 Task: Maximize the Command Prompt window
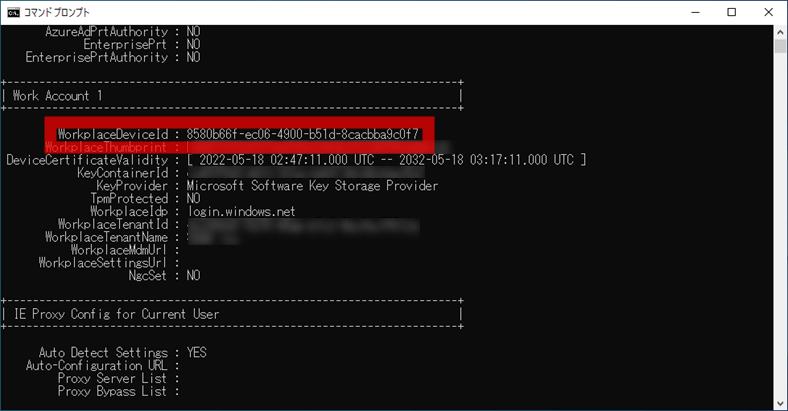tap(731, 12)
